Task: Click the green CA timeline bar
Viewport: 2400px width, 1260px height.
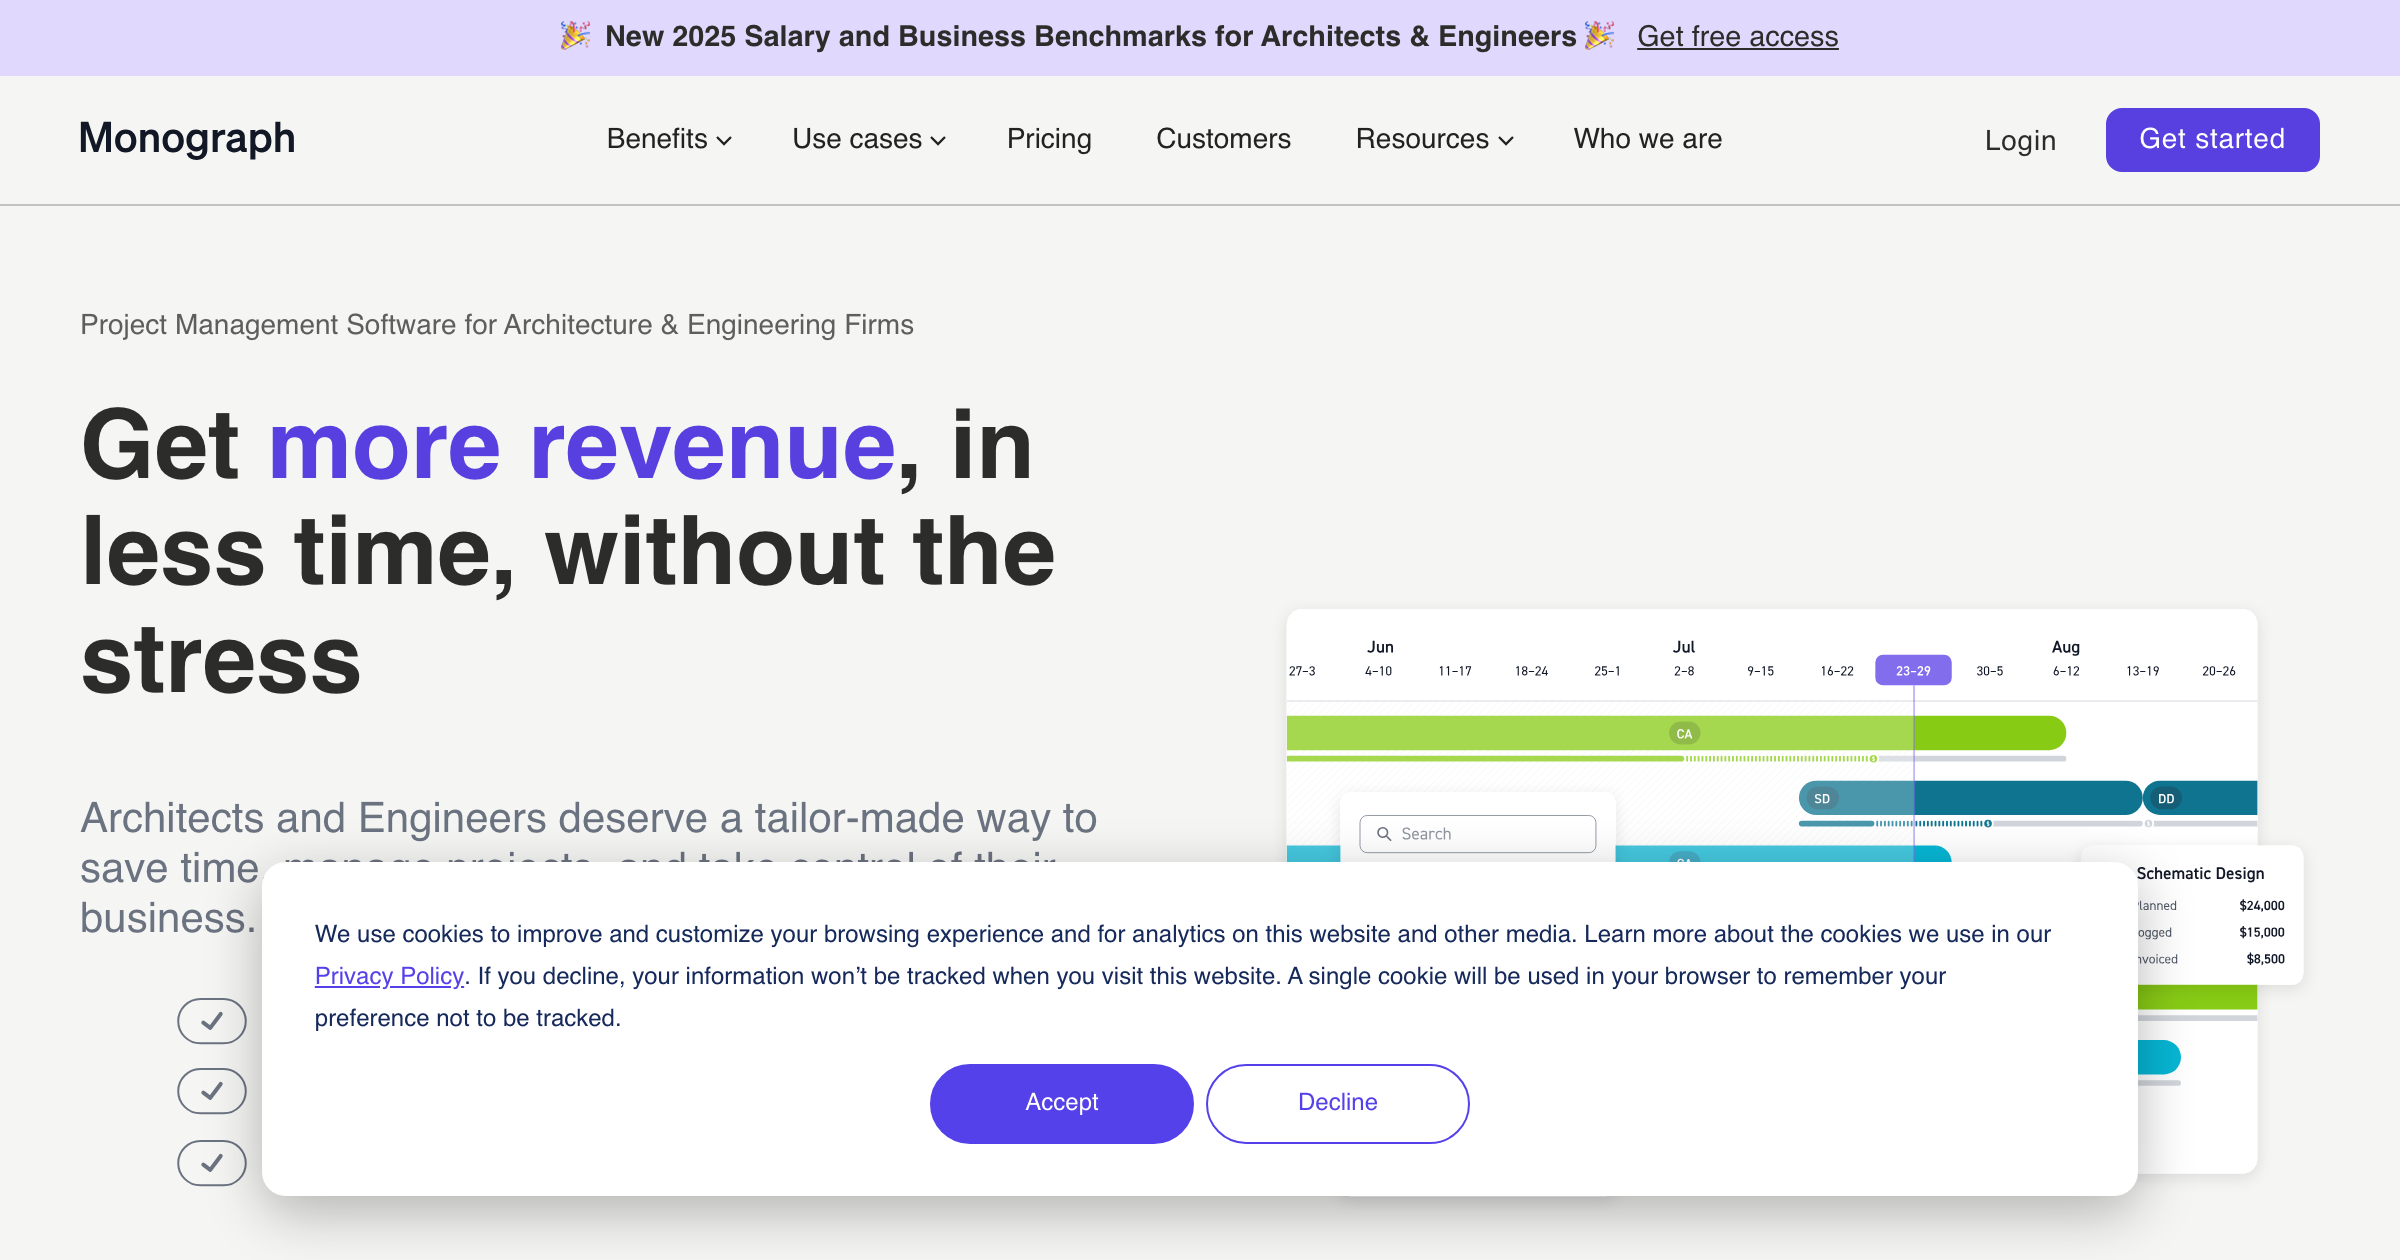Action: 1676,733
